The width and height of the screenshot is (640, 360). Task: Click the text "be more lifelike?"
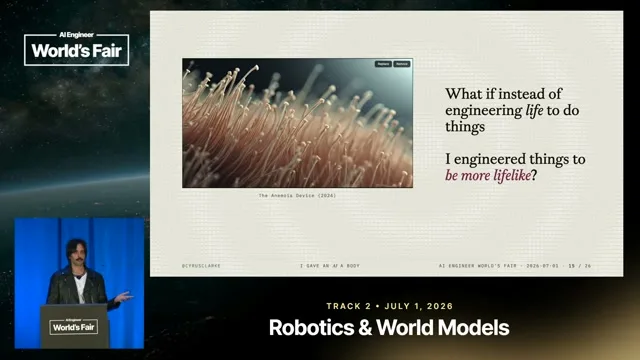pos(491,176)
